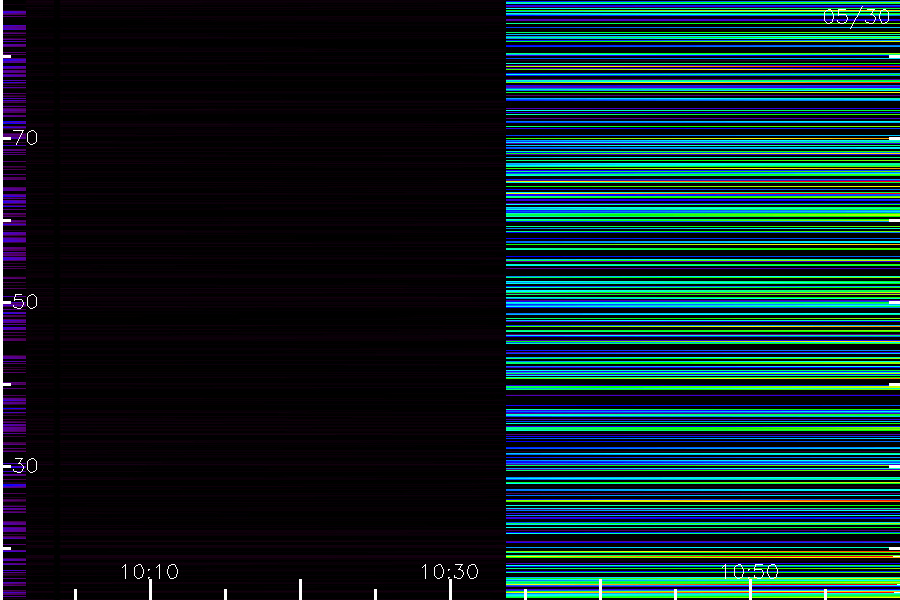Click the 30 label on the vertical axis
Image resolution: width=900 pixels, height=600 pixels.
click(x=26, y=466)
